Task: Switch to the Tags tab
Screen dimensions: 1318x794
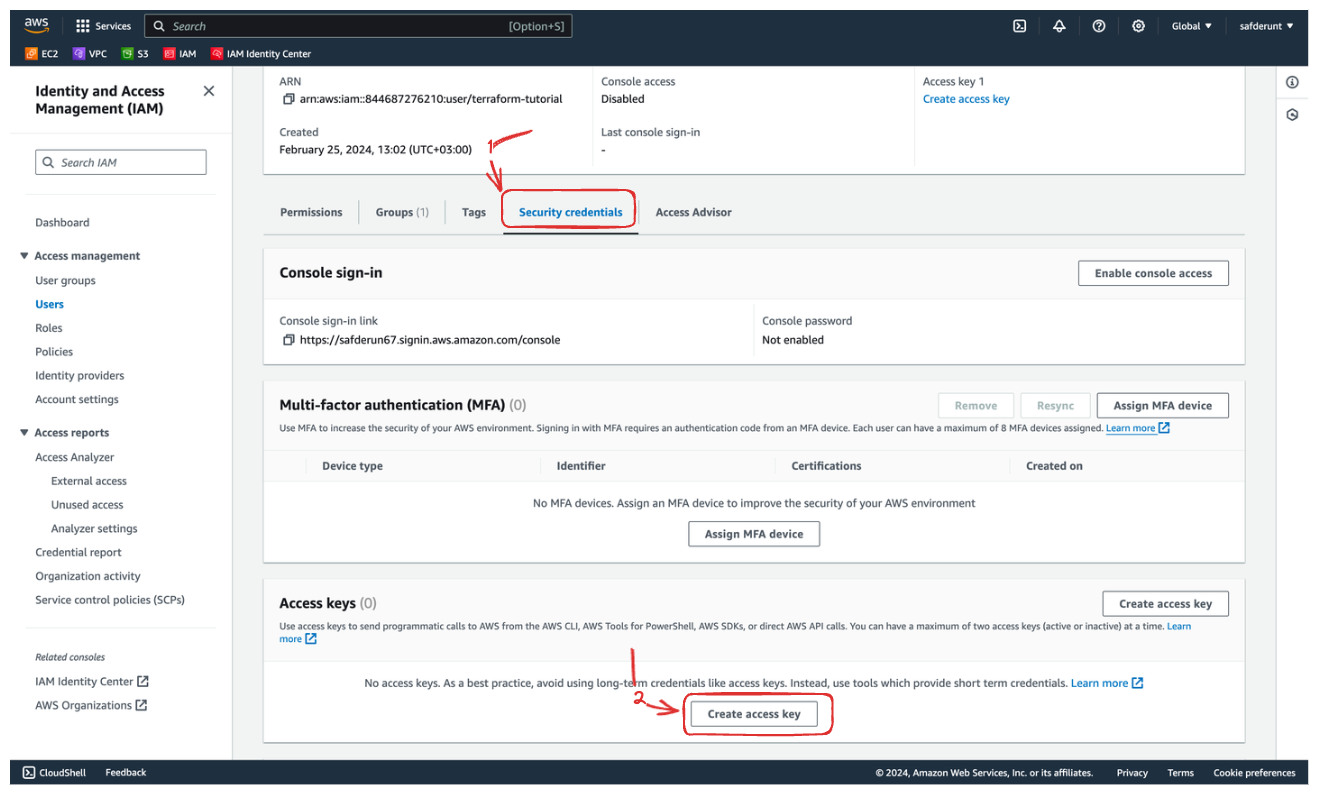Action: (474, 212)
